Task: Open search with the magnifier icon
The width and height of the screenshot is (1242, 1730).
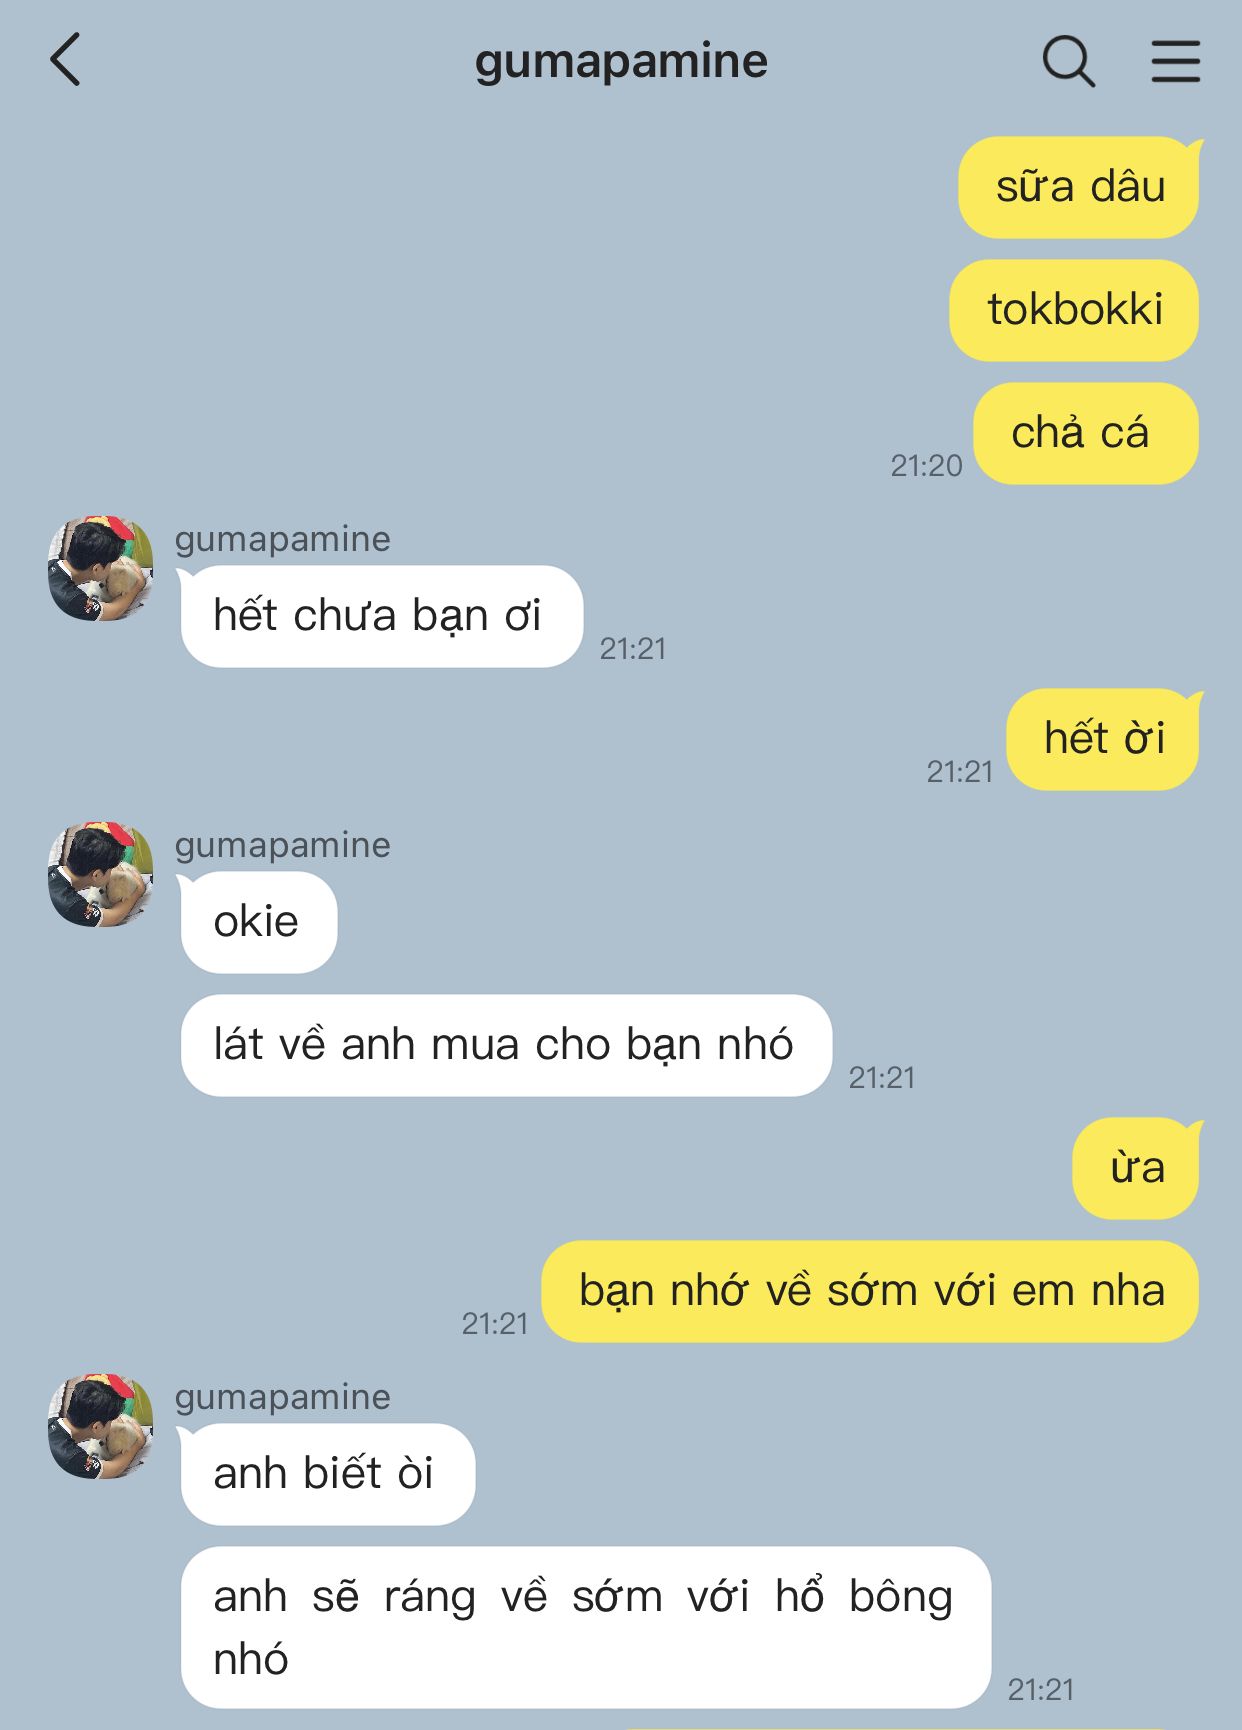Action: (x=1068, y=61)
